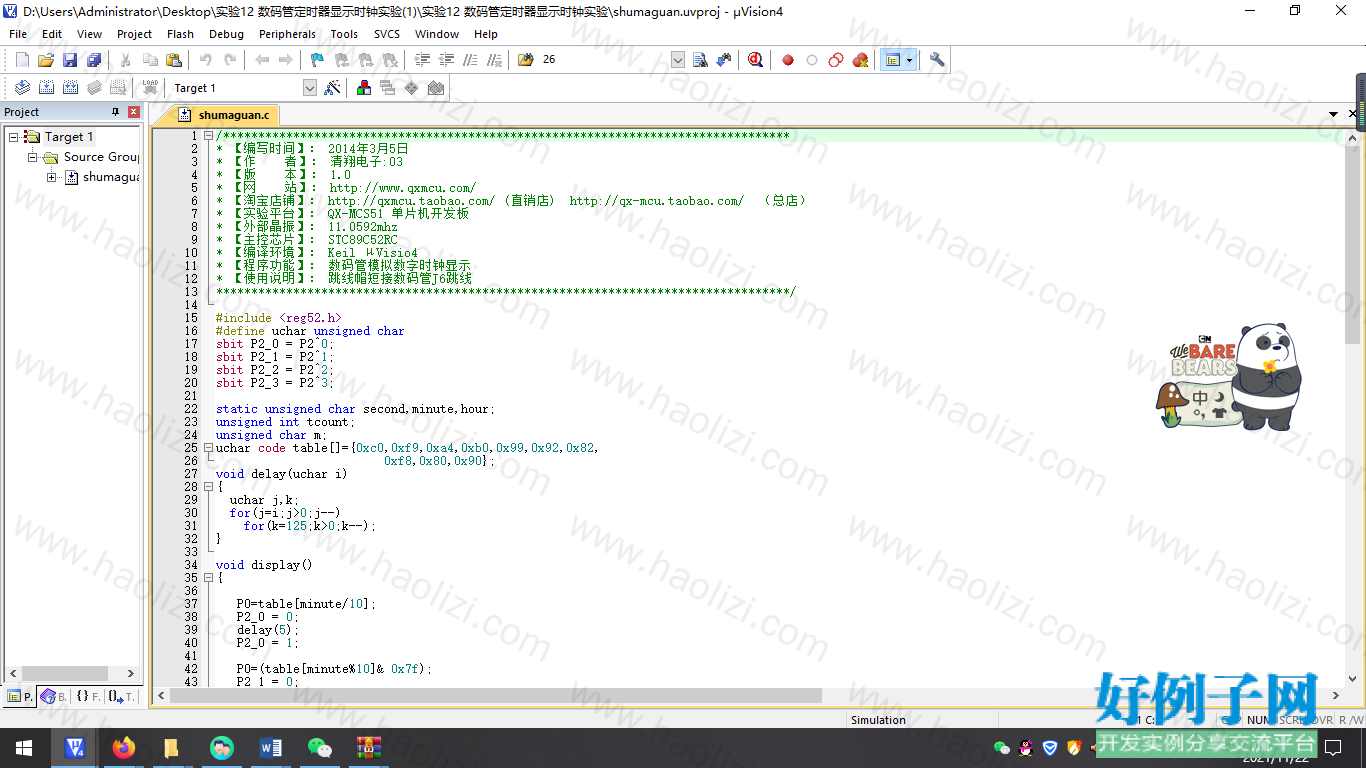Click editor vertical scrollbar thumb
This screenshot has width=1366, height=768.
(1353, 245)
